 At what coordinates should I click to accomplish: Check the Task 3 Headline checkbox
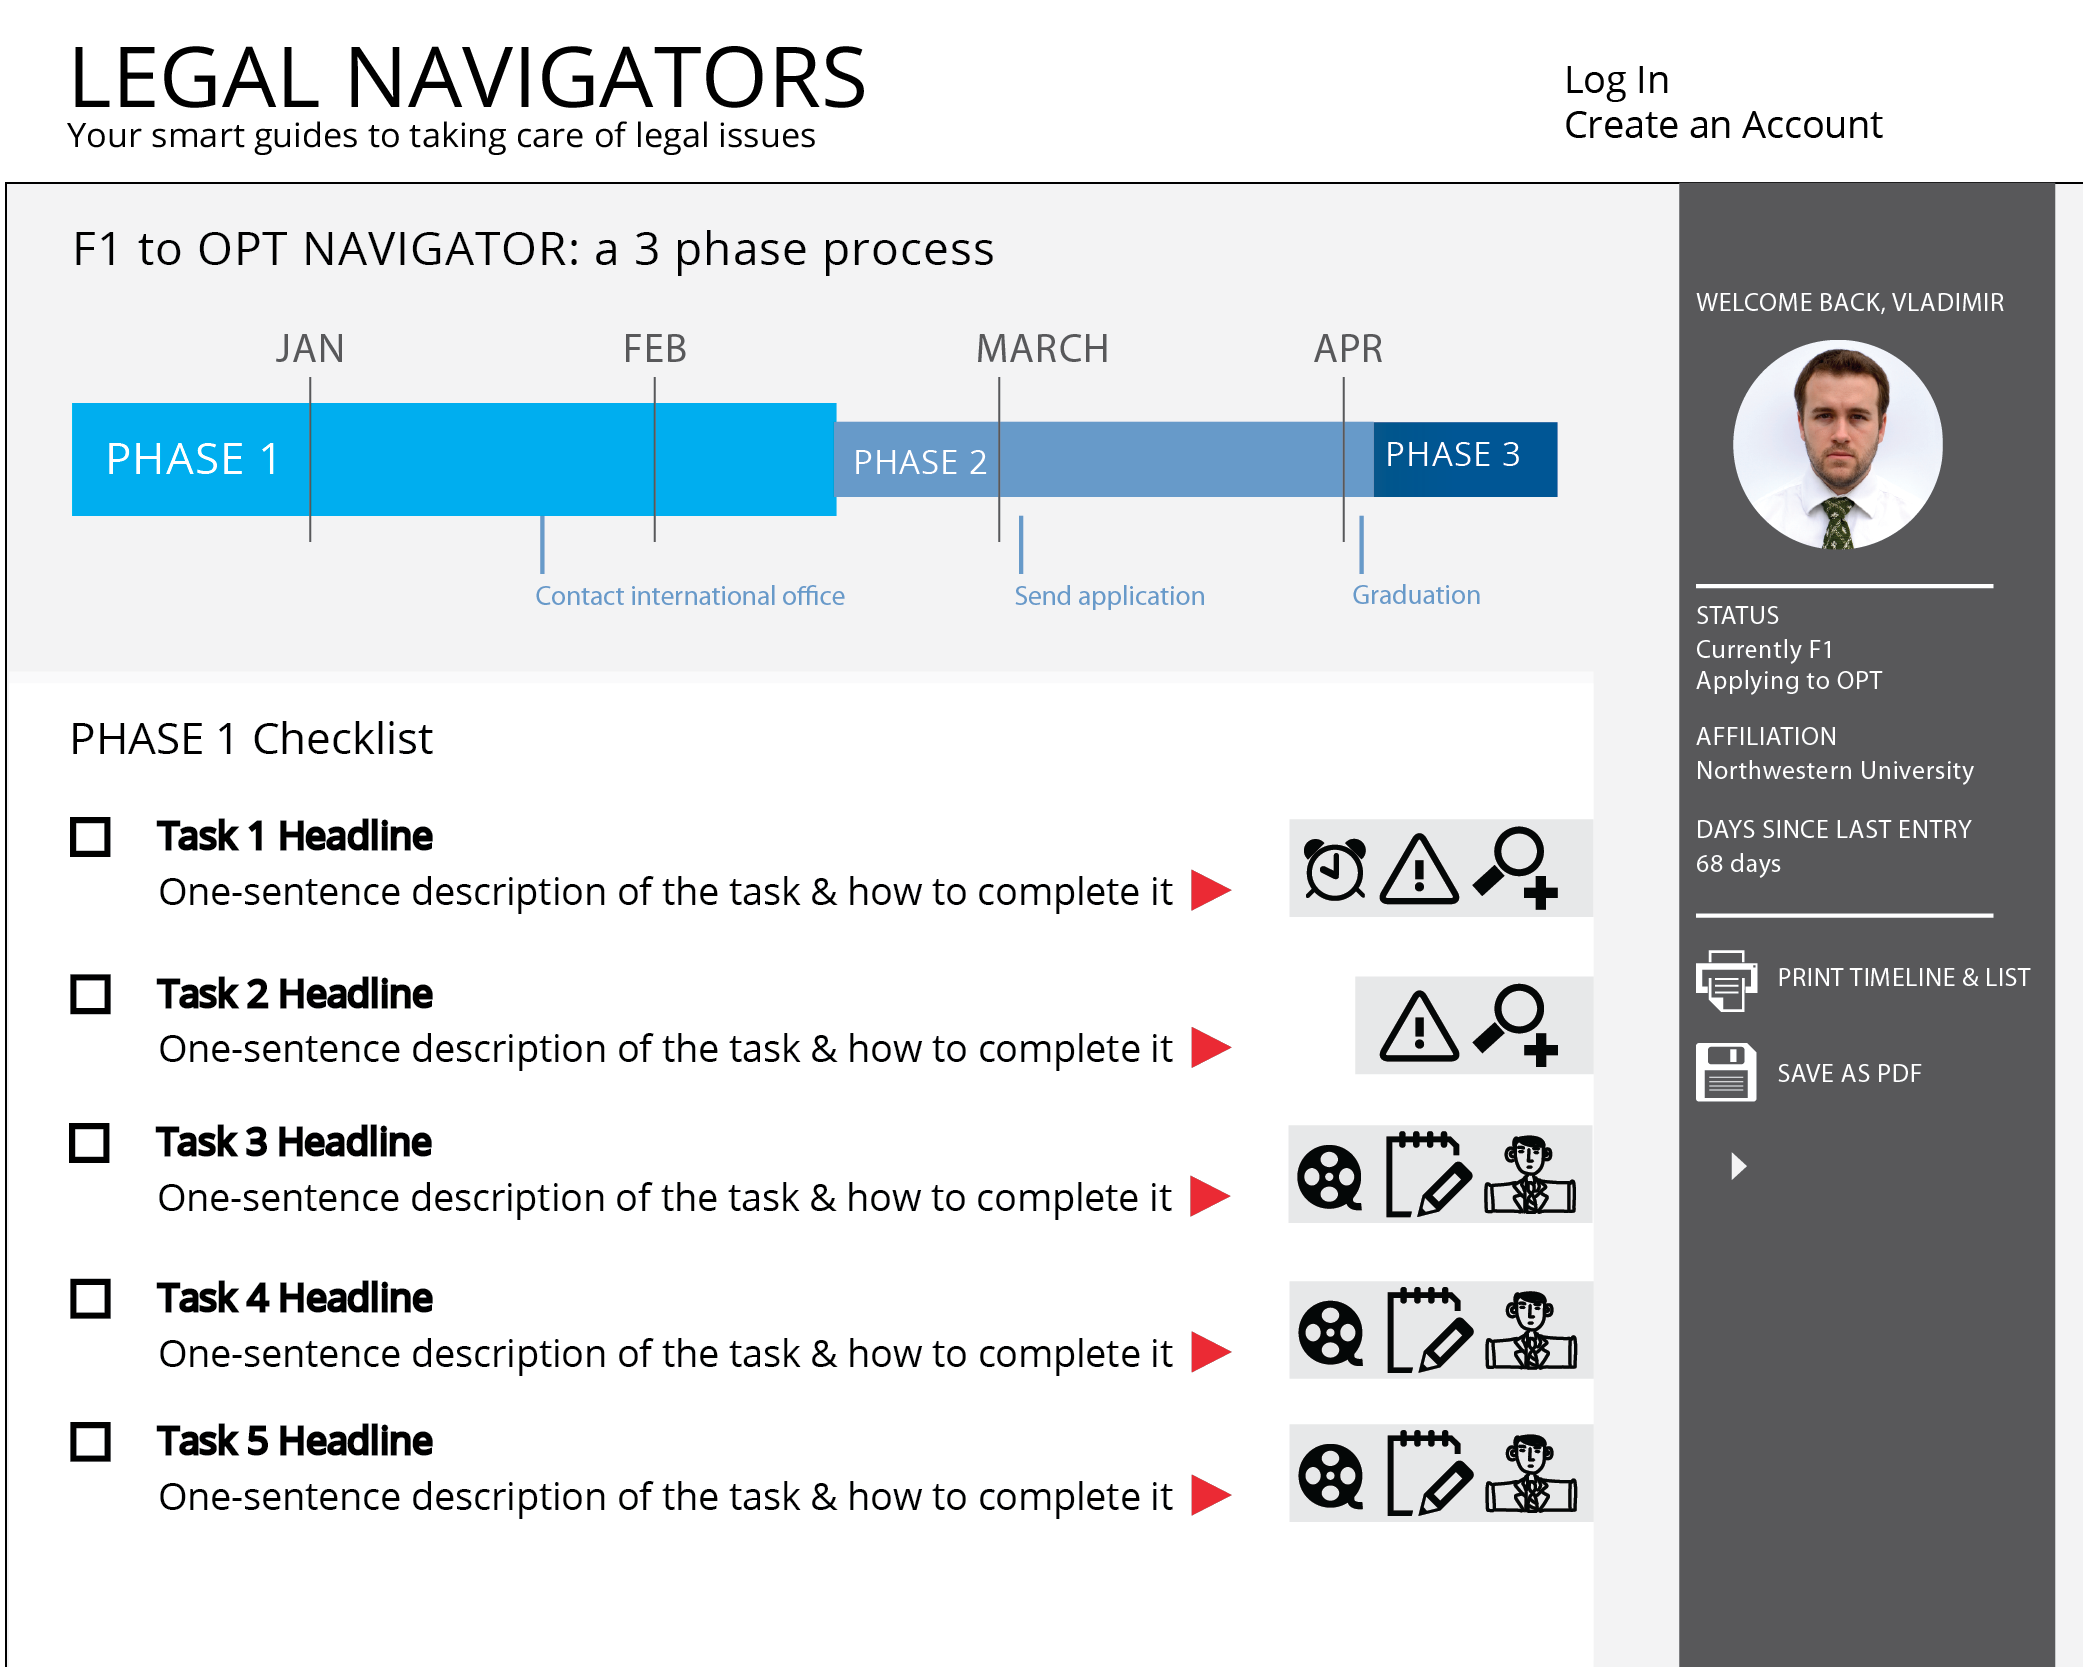(x=89, y=1142)
